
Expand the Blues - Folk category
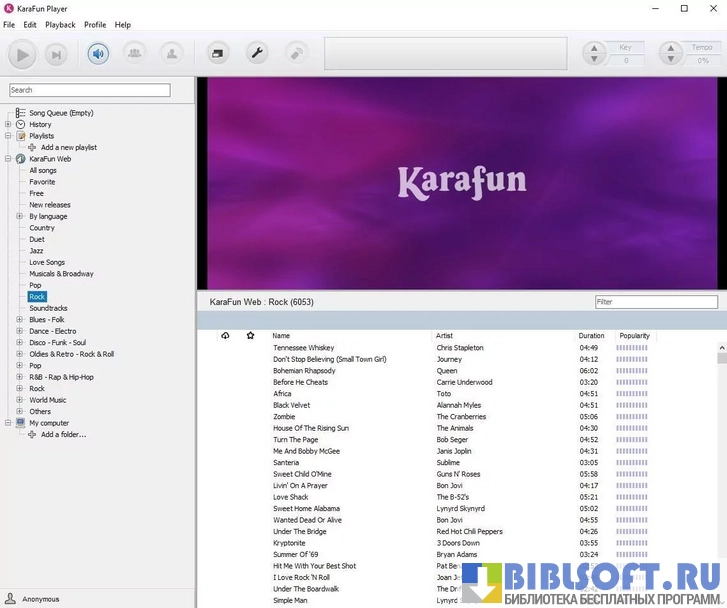[x=20, y=320]
